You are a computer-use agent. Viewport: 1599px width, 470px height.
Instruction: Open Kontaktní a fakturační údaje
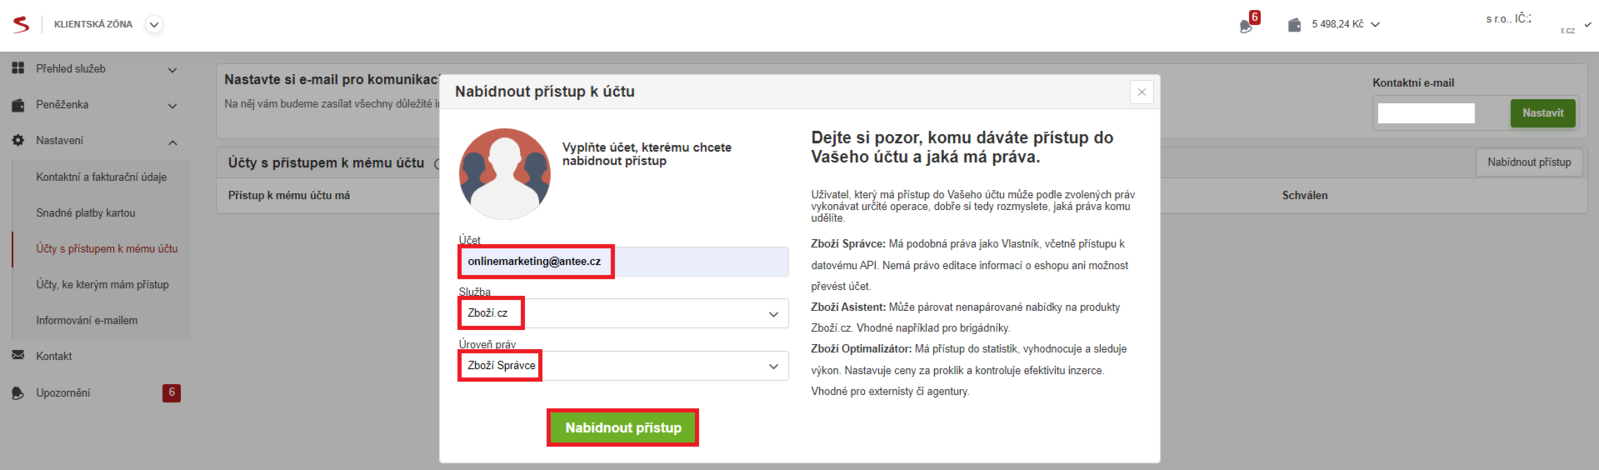pyautogui.click(x=101, y=177)
